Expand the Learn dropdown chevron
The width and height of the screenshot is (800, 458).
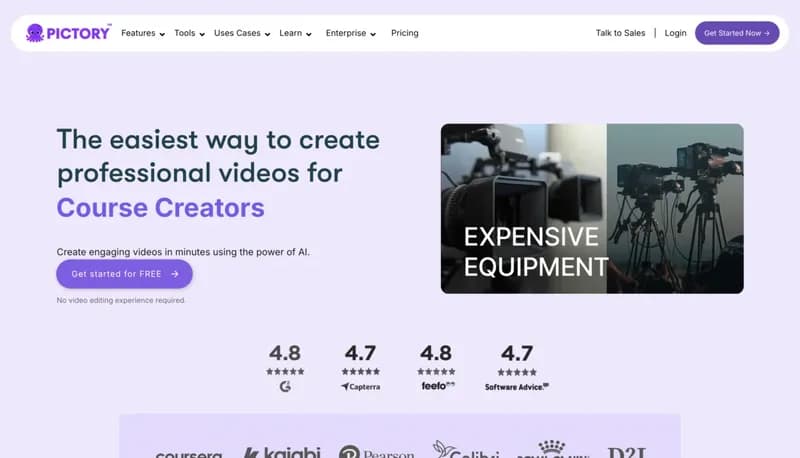click(309, 34)
